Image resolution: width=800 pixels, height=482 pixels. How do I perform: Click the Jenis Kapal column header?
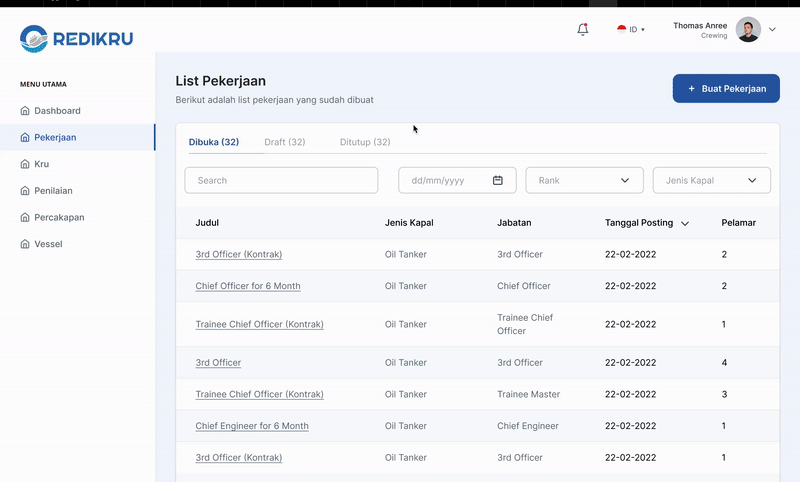[409, 222]
